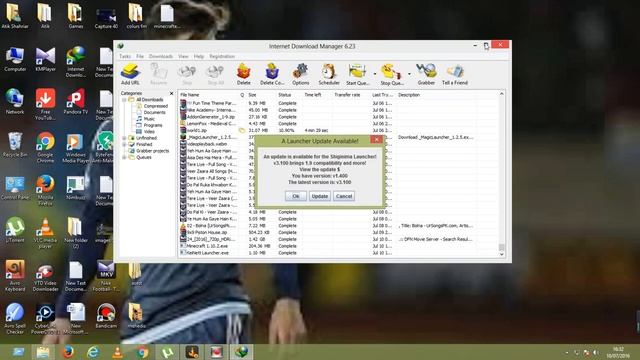Click the Add URL toolbar icon
The width and height of the screenshot is (640, 360).
[x=131, y=74]
